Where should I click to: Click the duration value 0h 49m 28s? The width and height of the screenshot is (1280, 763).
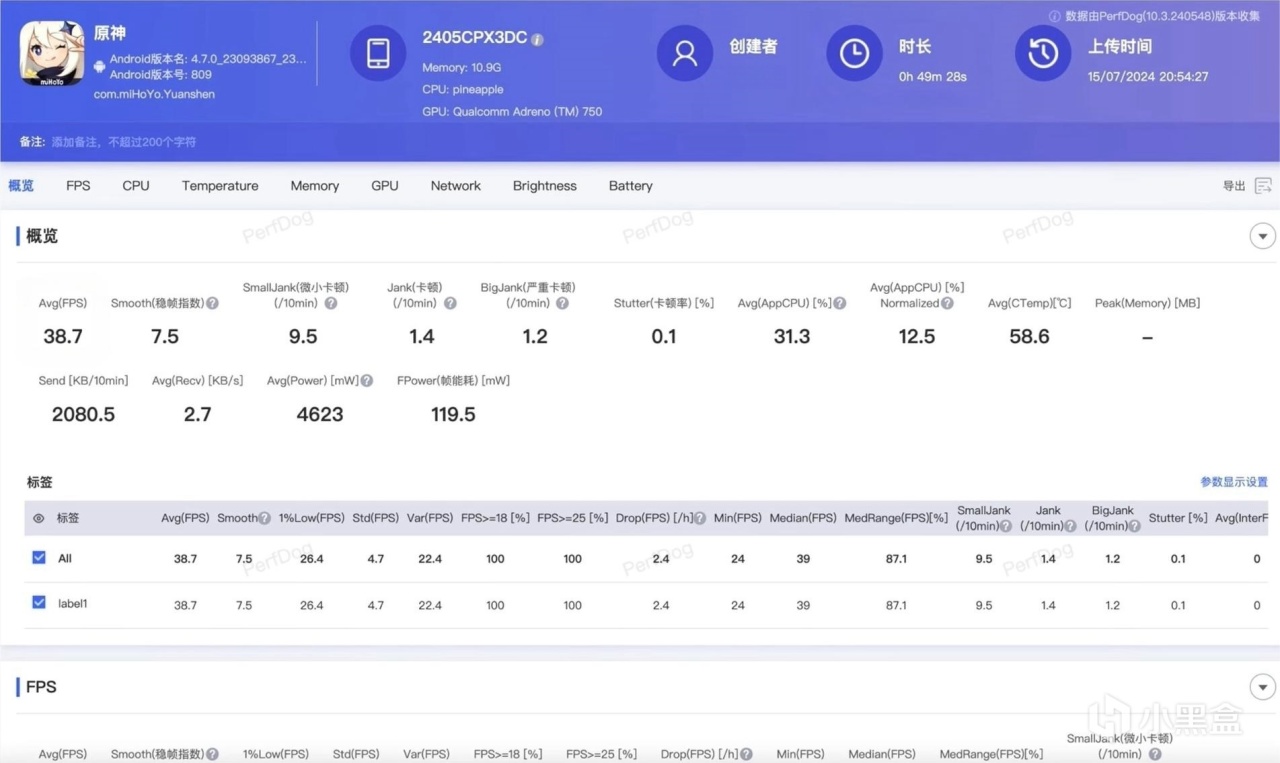coord(933,76)
